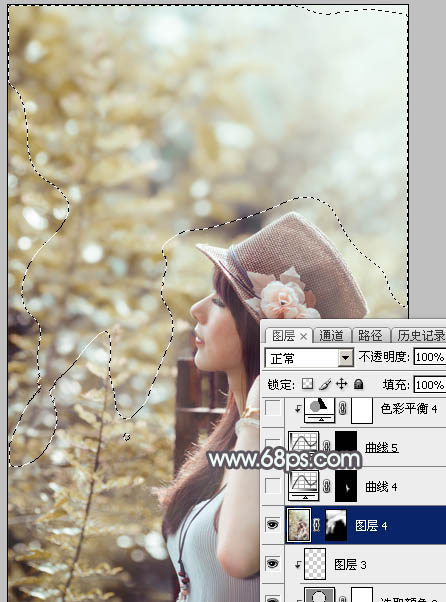
Task: Click the lock all padlock icon
Action: tap(358, 384)
